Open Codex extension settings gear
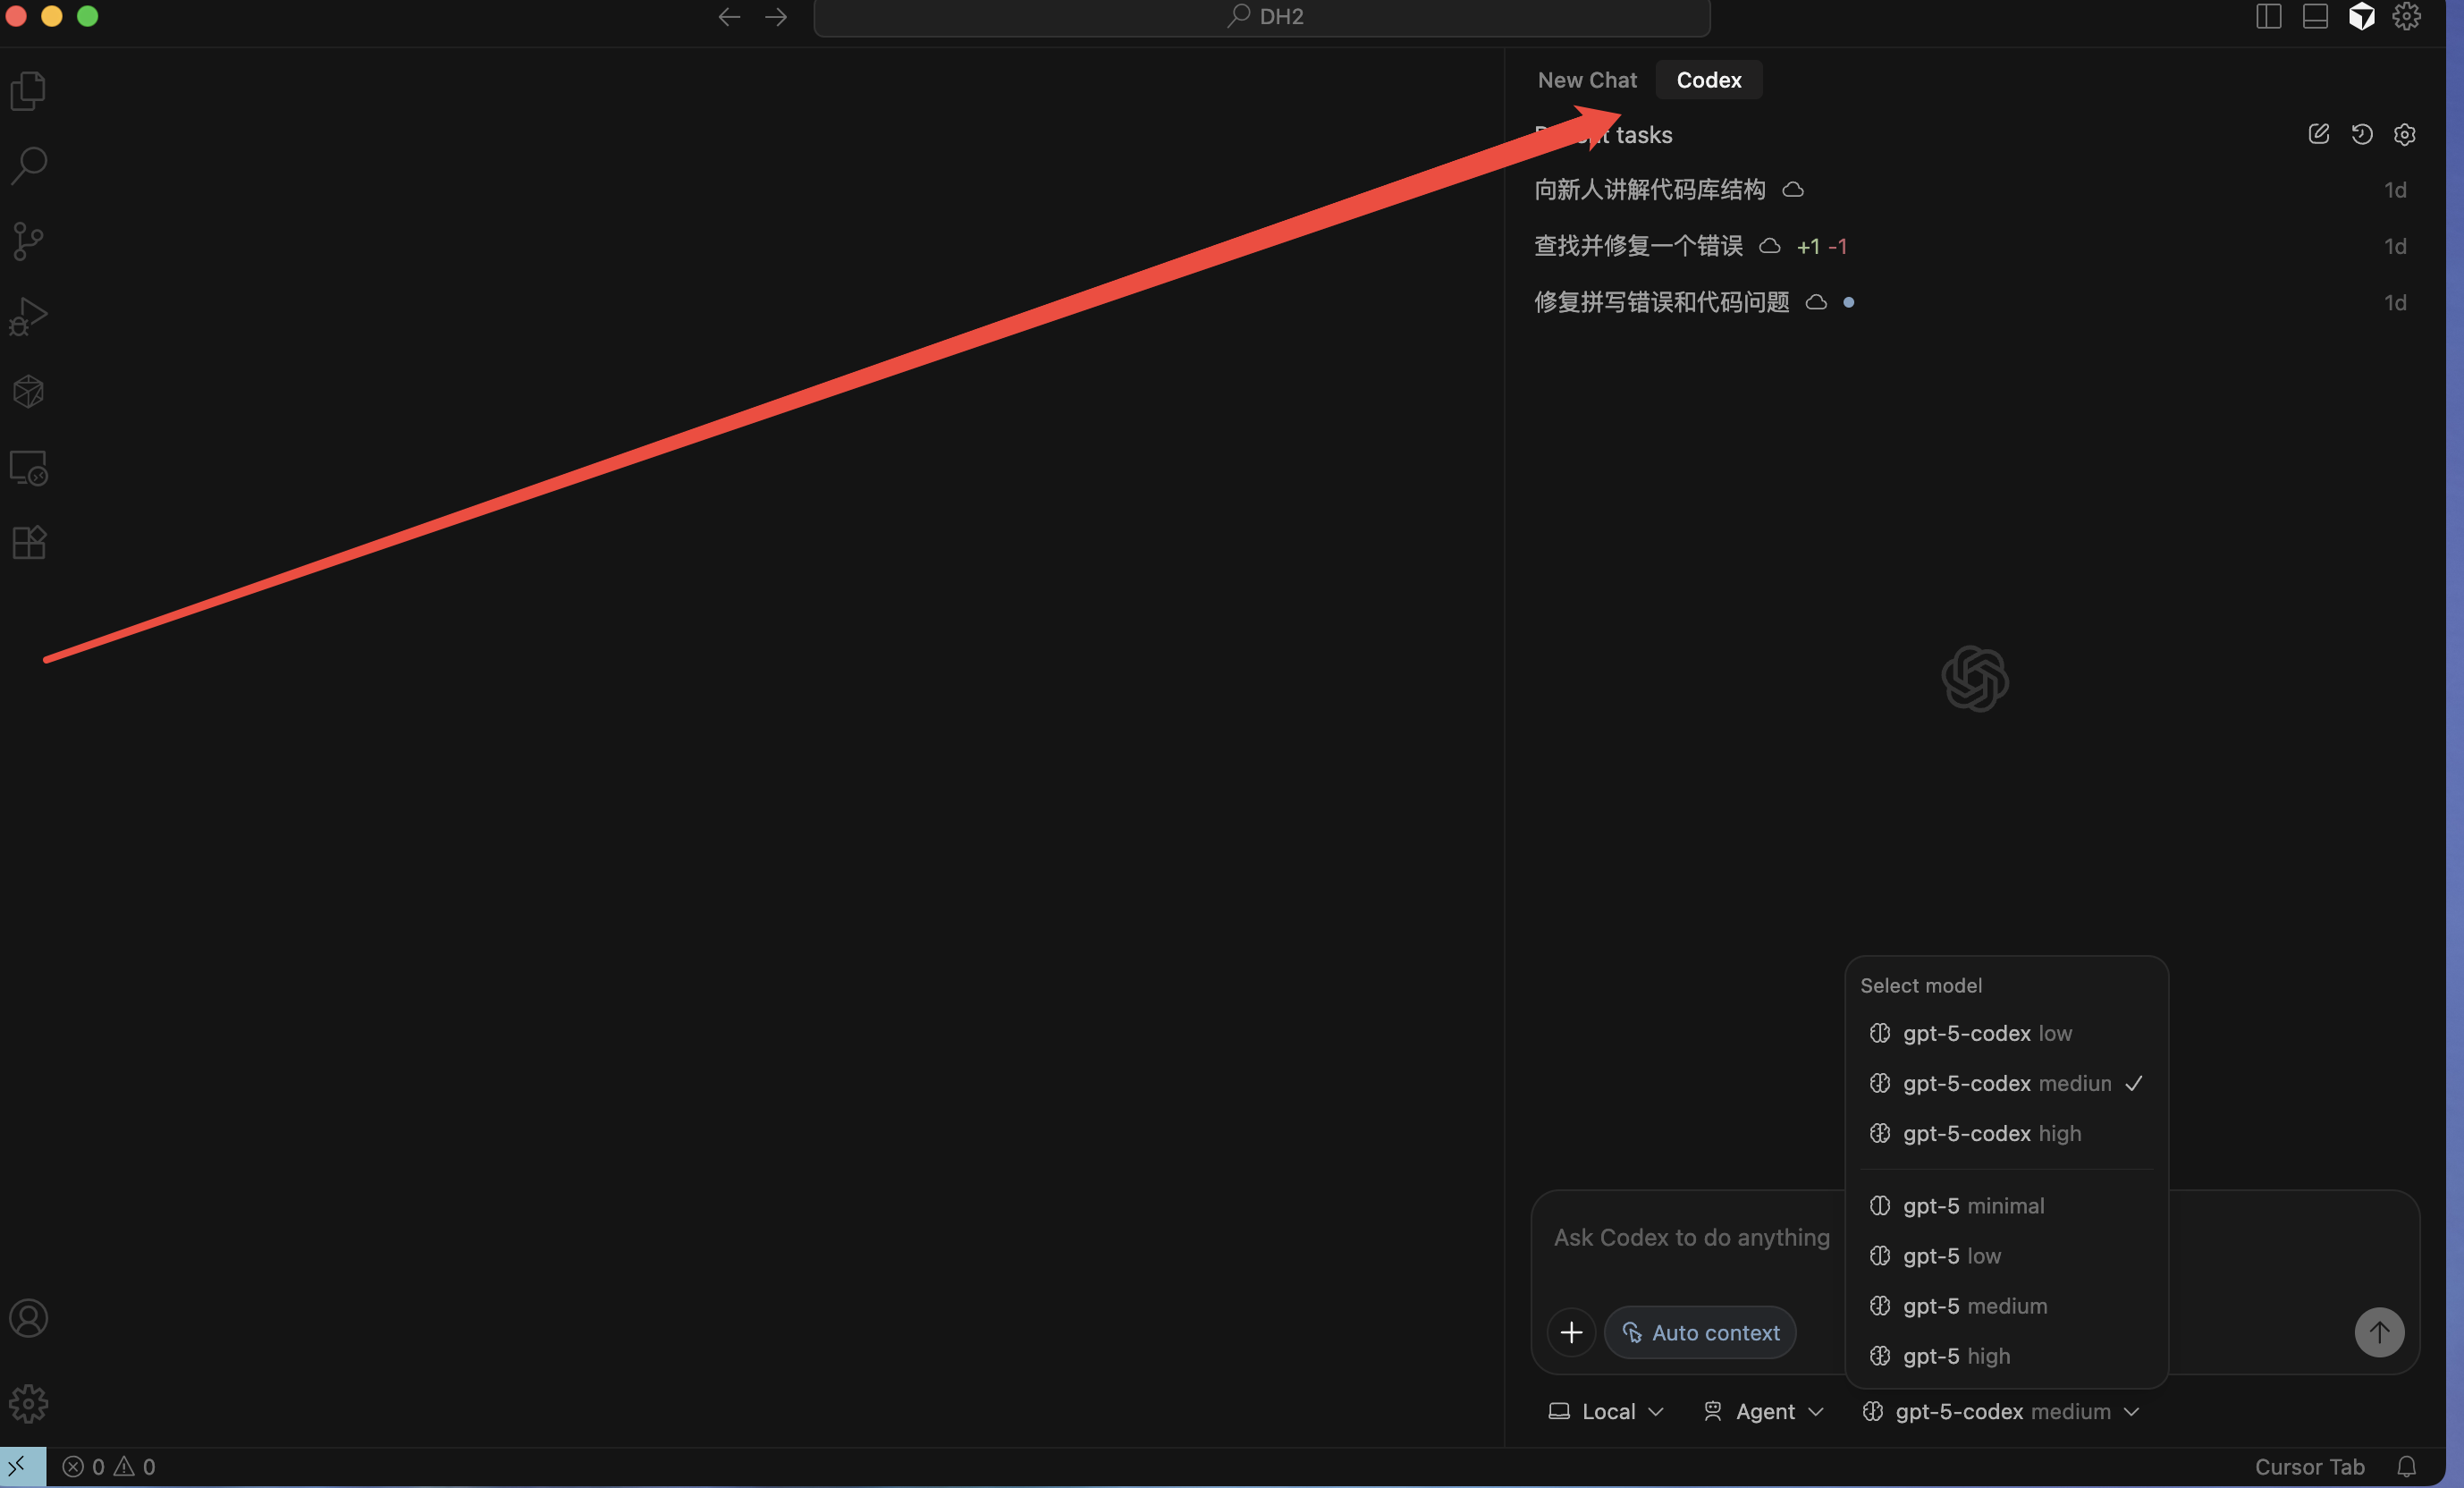 point(2405,134)
